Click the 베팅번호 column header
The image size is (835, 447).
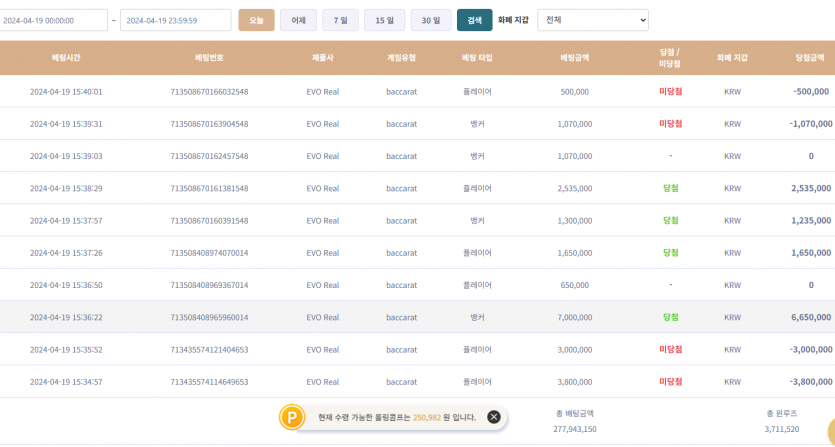[209, 58]
